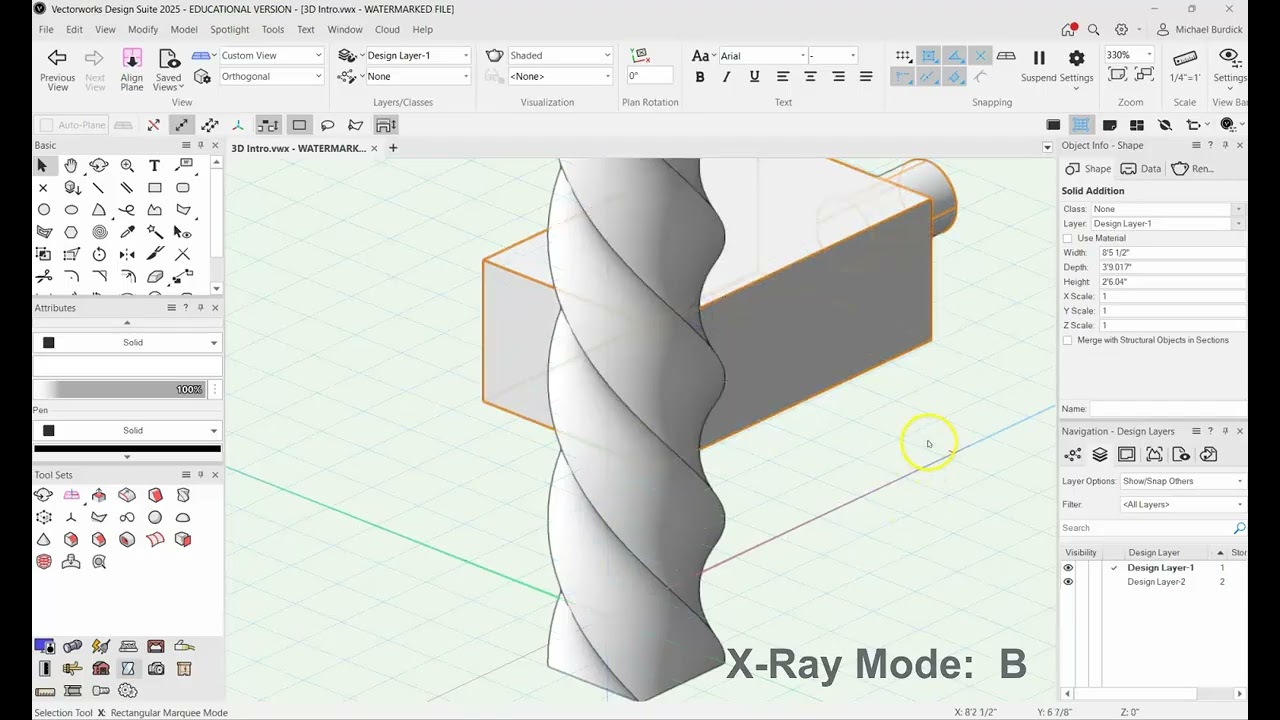The width and height of the screenshot is (1280, 720).
Task: Click the 1/4"=1' scale button
Action: [x=1185, y=65]
